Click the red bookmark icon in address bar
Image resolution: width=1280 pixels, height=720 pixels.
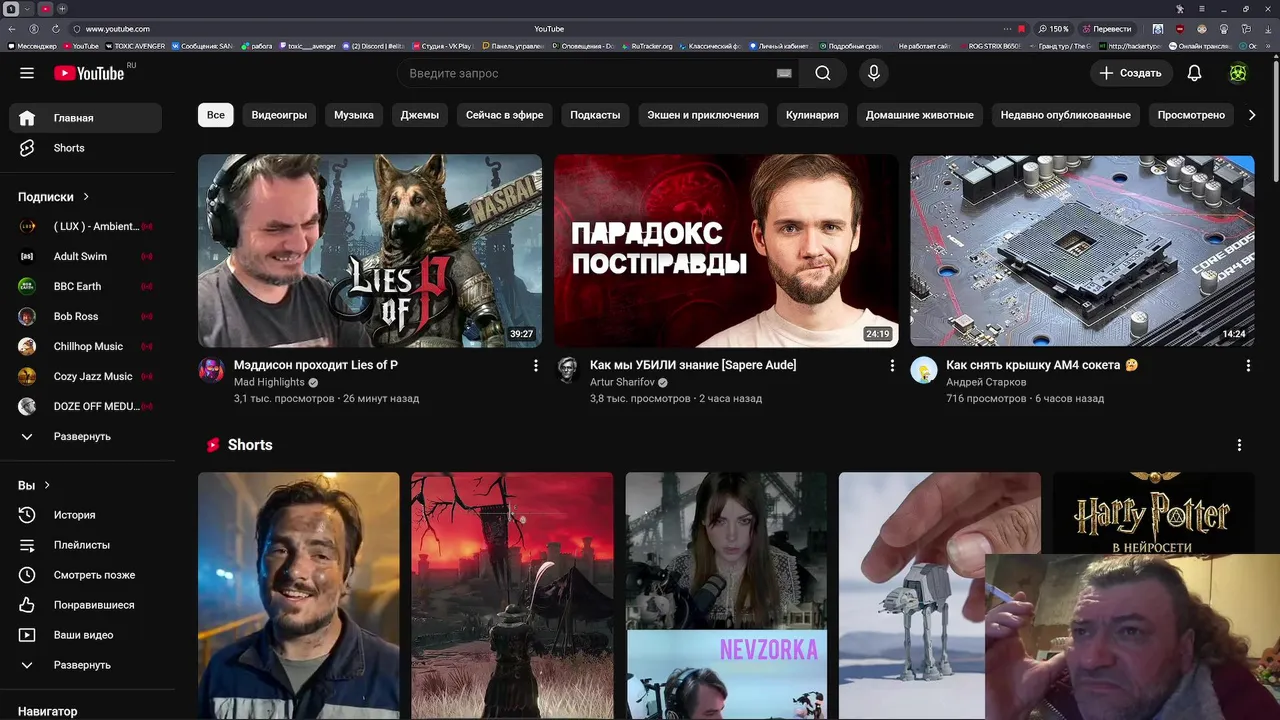pos(1021,29)
